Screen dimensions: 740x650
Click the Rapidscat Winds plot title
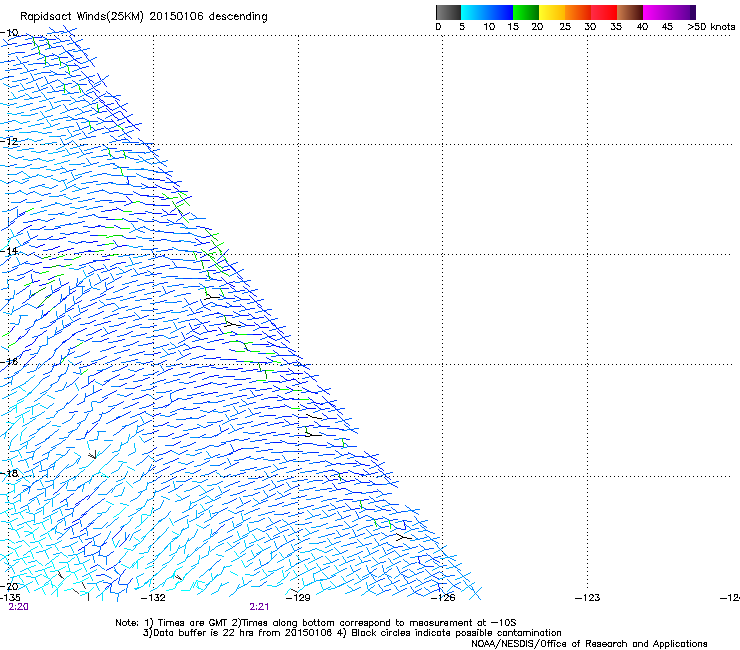[x=143, y=17]
